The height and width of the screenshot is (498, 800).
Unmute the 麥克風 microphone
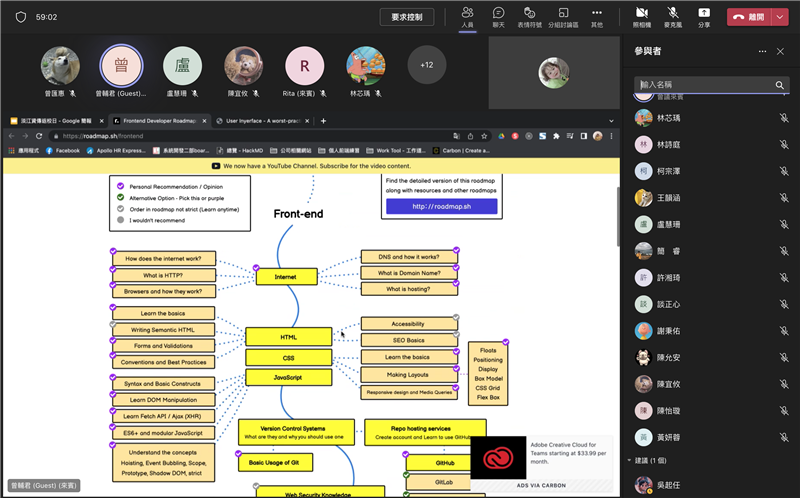[672, 16]
